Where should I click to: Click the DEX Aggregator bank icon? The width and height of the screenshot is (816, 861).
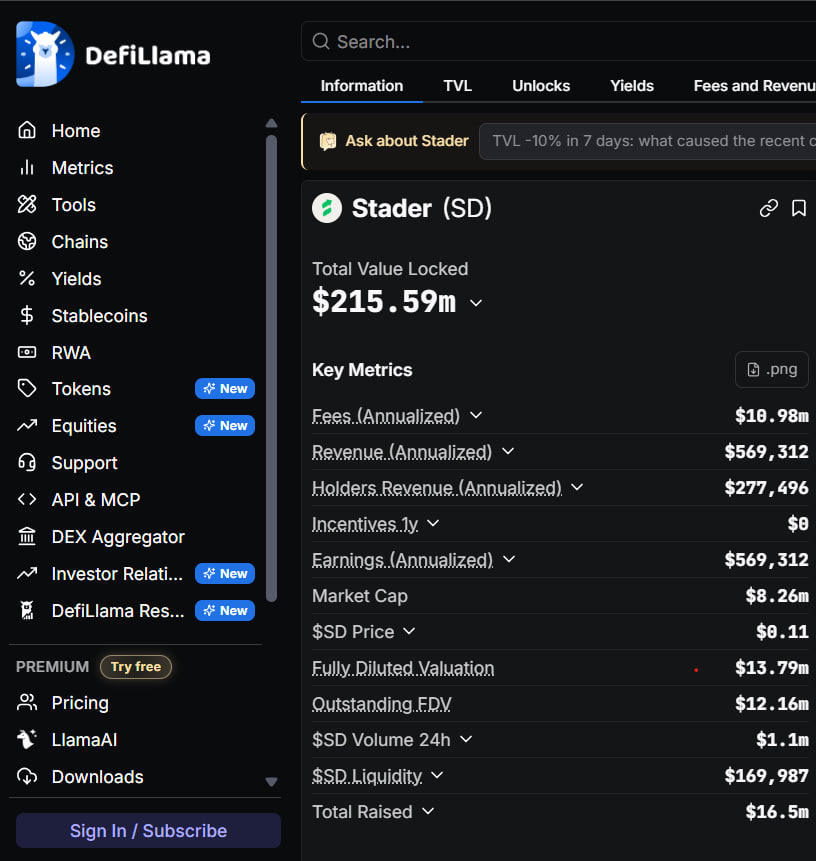(27, 536)
